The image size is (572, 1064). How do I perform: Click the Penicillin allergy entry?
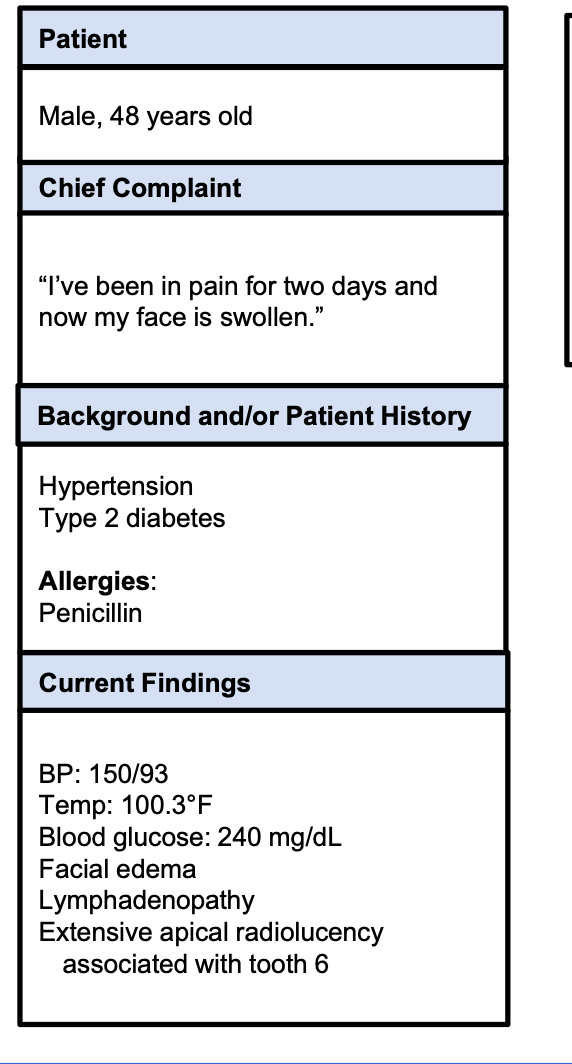pos(90,613)
